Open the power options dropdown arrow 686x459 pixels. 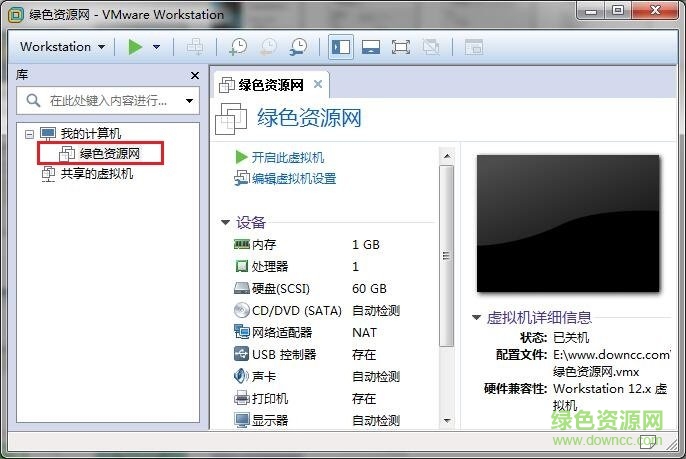click(x=157, y=47)
